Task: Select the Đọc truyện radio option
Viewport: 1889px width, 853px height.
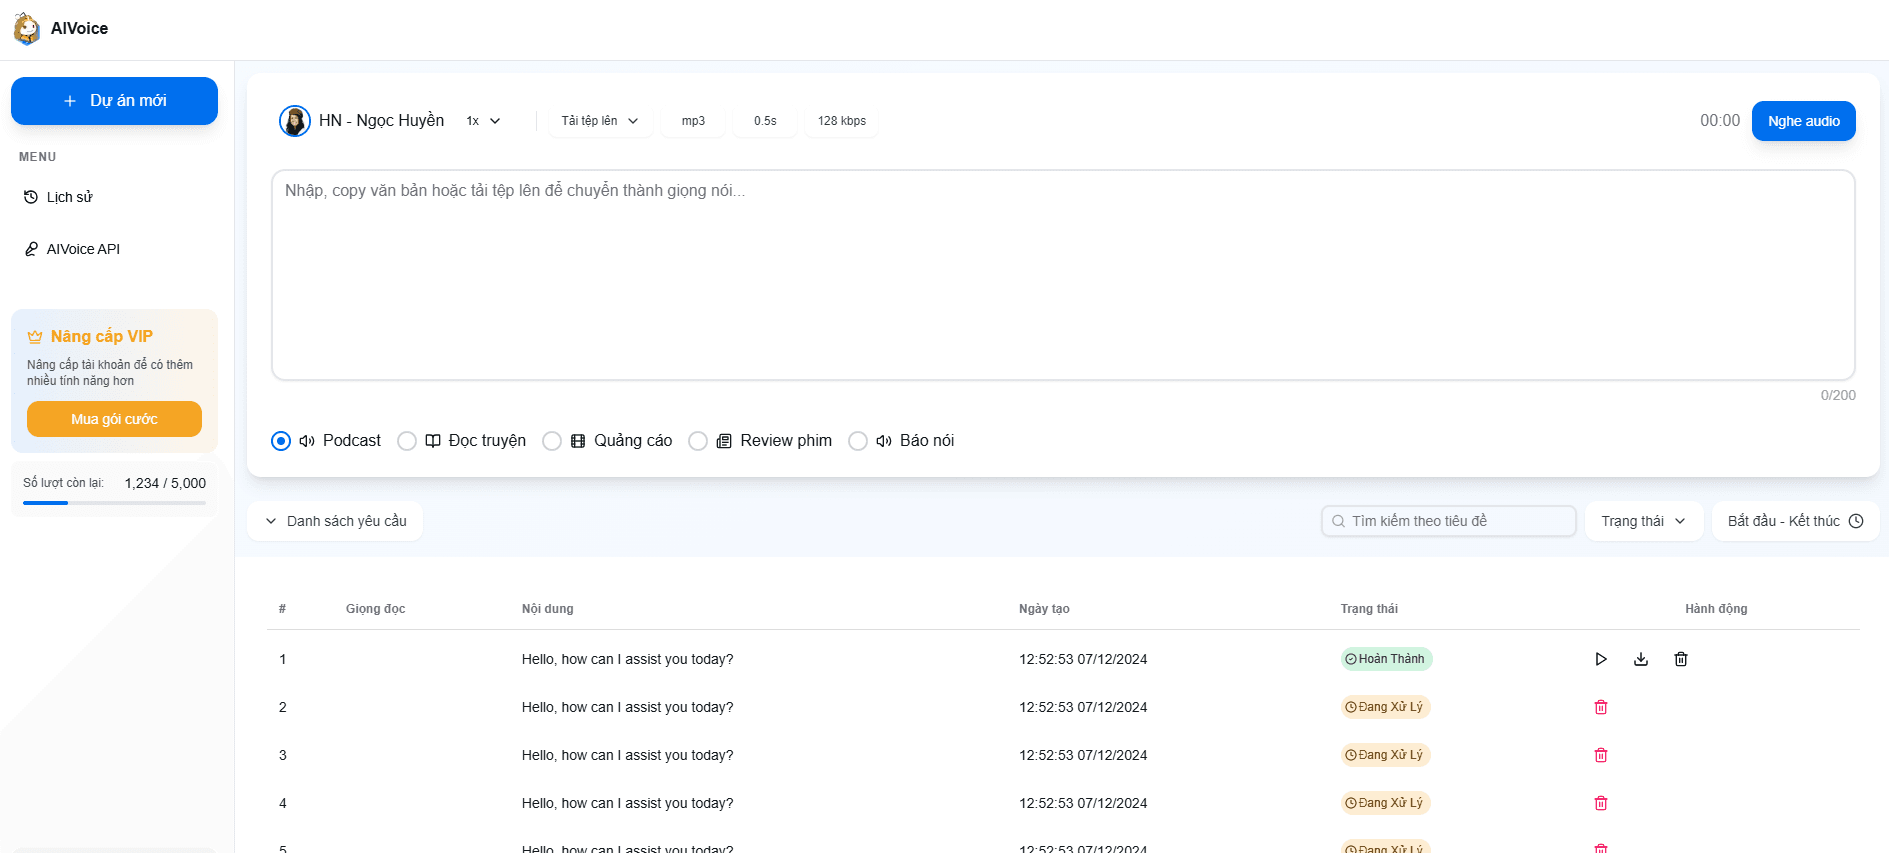Action: (407, 441)
